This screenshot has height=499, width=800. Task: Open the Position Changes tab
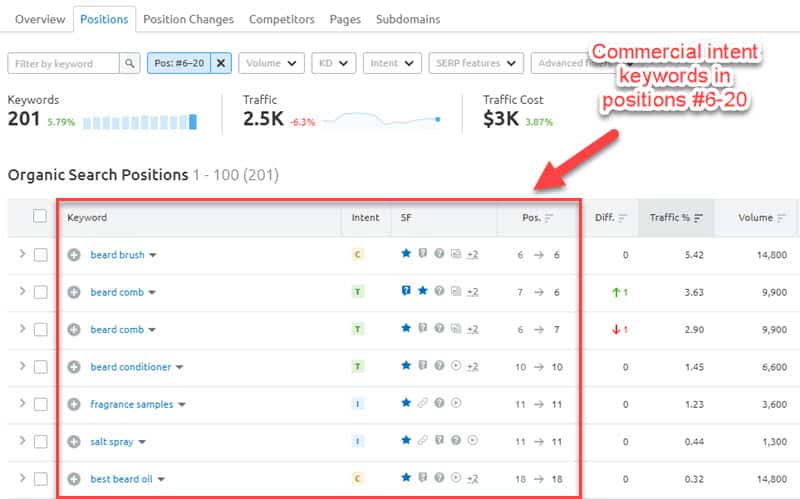188,19
